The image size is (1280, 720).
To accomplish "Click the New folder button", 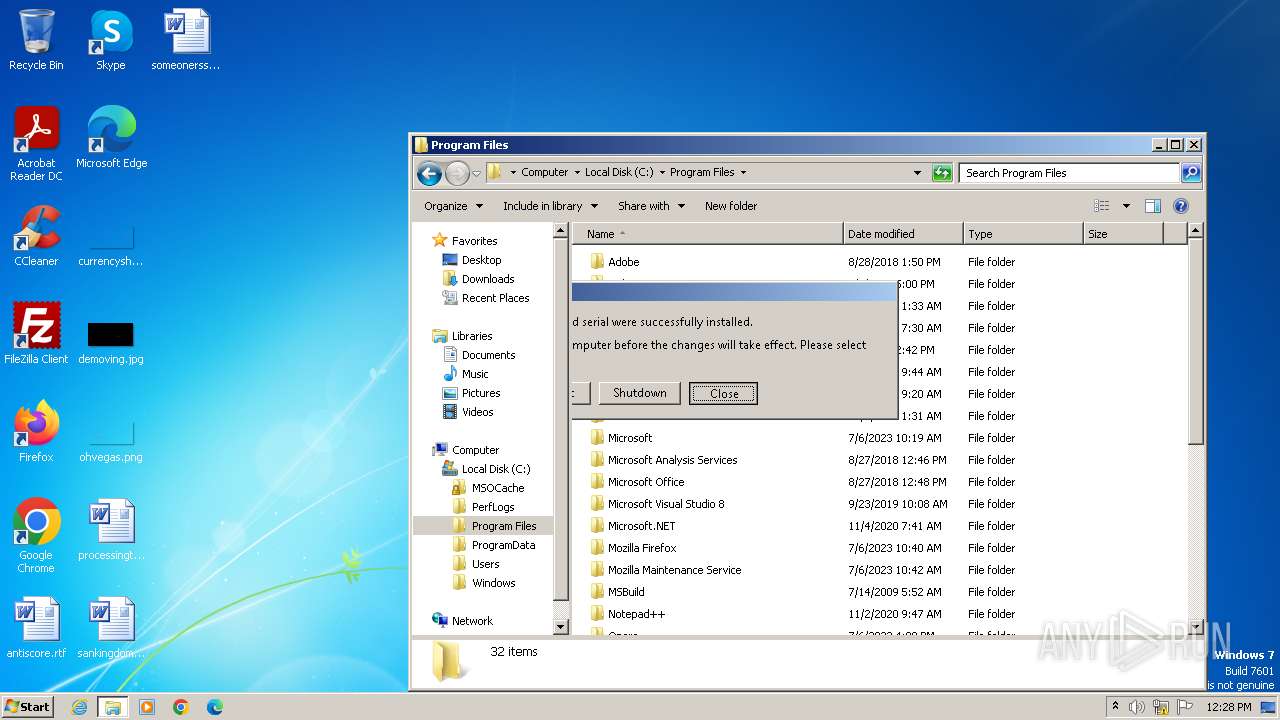I will click(731, 206).
